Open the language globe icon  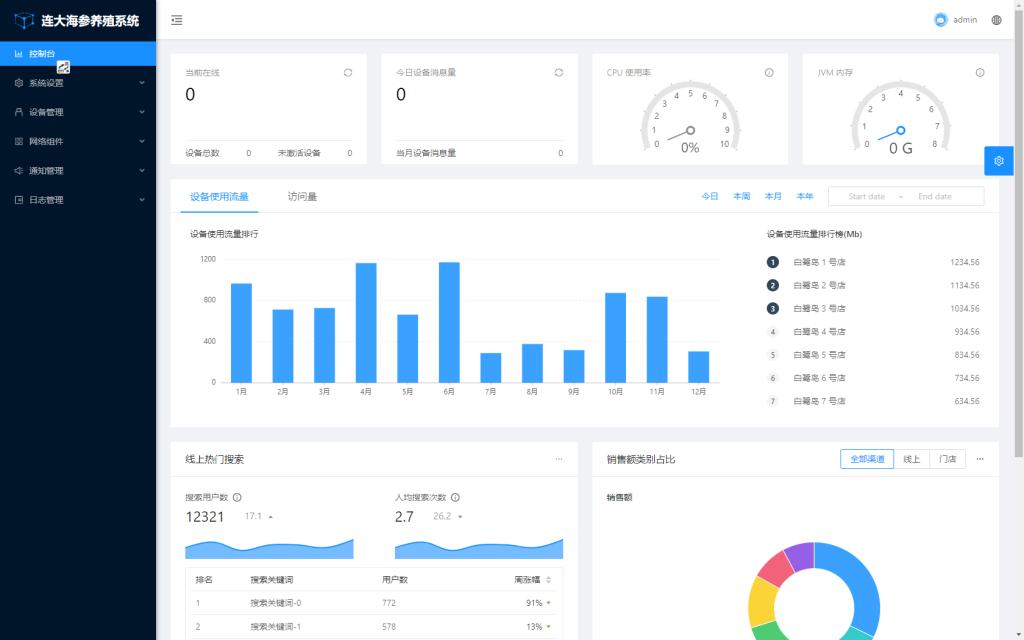(996, 20)
